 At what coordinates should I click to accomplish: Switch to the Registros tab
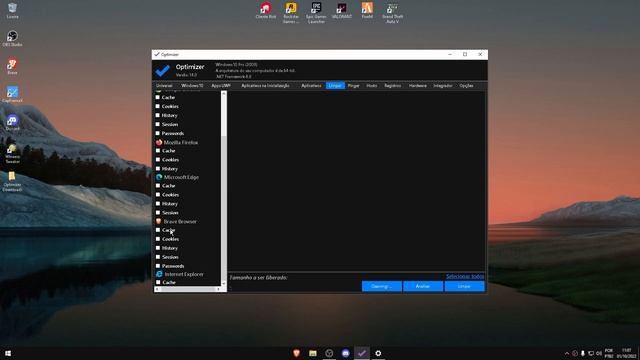[x=393, y=86]
